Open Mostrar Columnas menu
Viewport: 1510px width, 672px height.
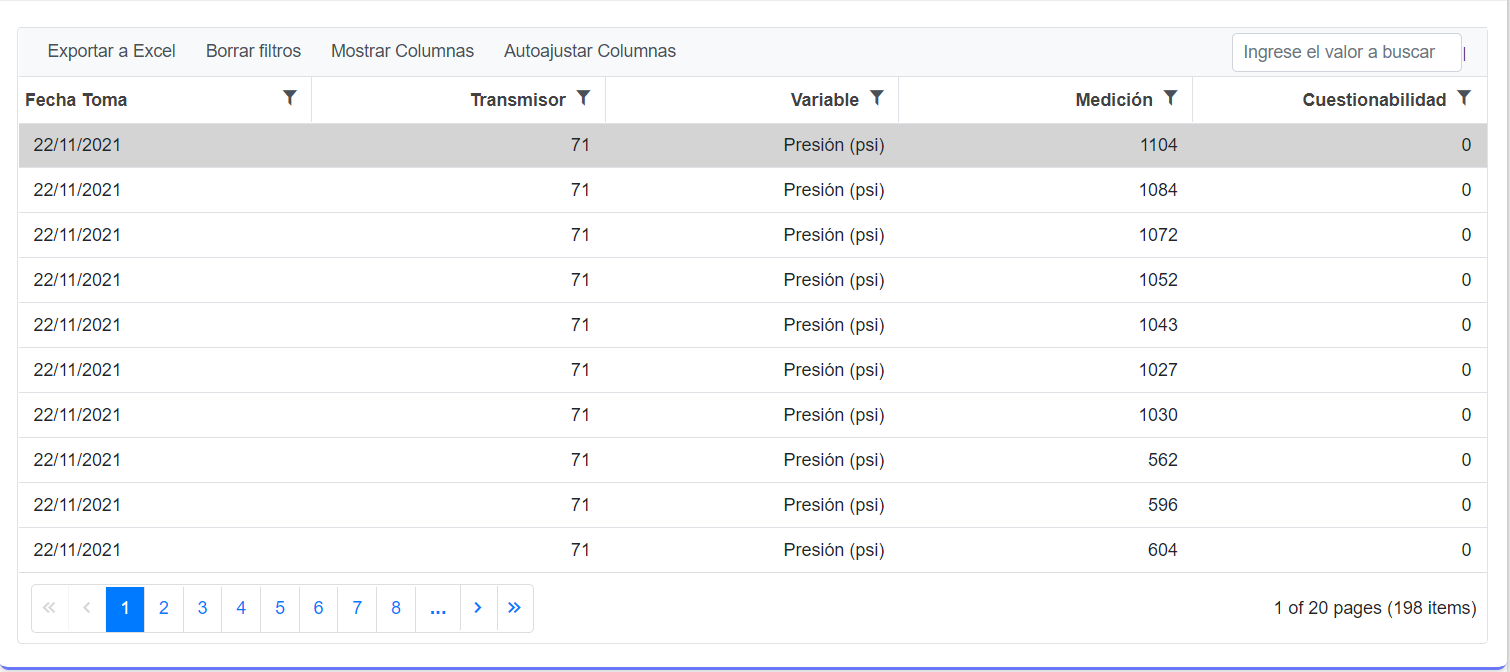[402, 51]
